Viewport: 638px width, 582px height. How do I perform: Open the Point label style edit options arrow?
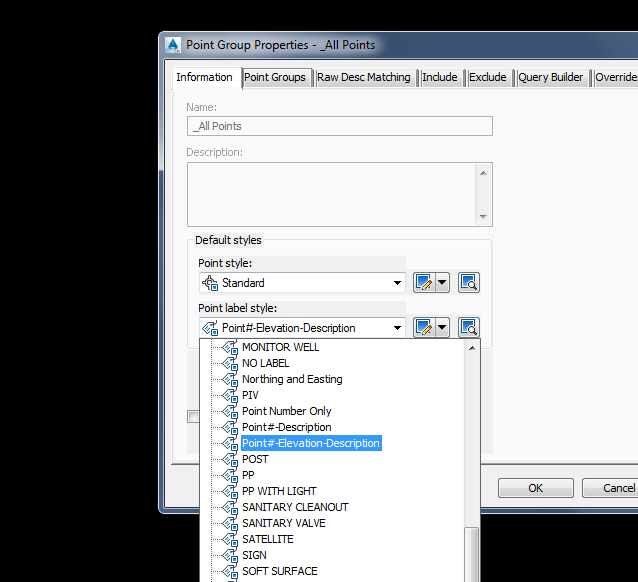coord(442,327)
